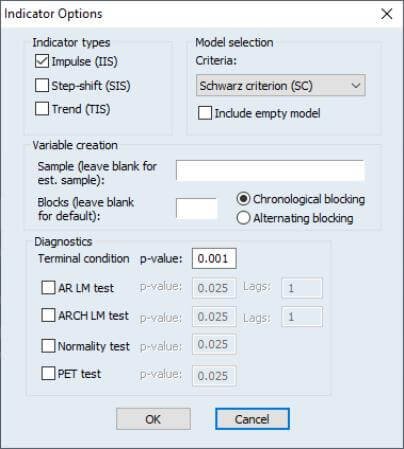
Task: Click the Sample input field
Action: coord(270,170)
